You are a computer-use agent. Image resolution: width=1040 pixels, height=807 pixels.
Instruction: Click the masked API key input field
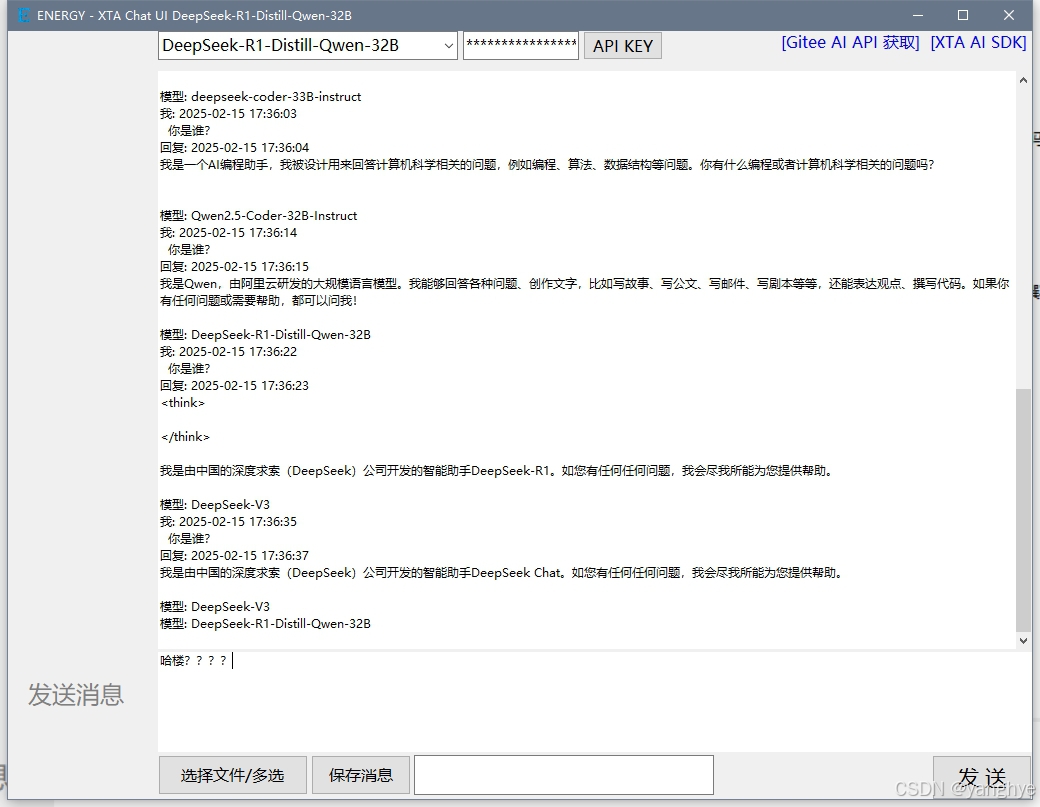[521, 46]
